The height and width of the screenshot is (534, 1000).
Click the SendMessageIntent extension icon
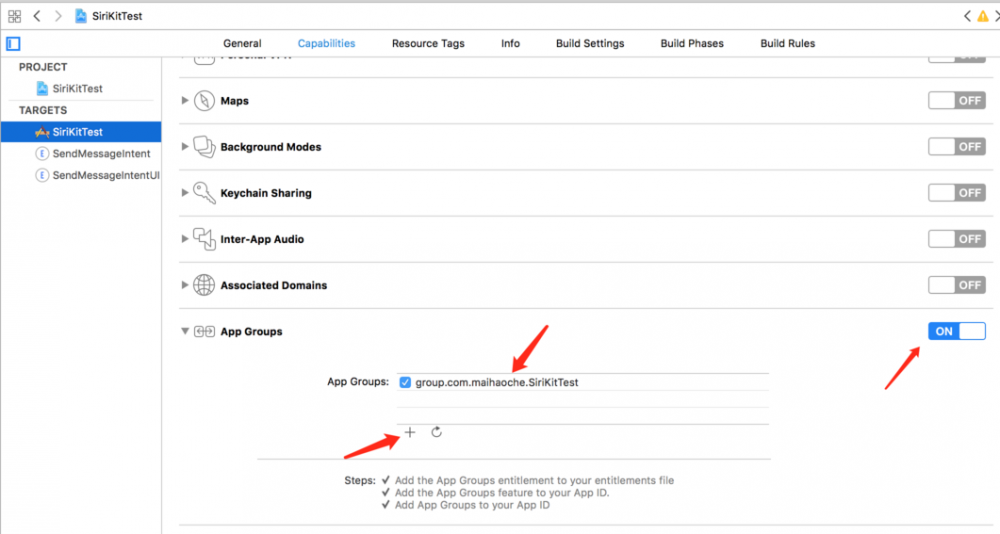(x=42, y=154)
